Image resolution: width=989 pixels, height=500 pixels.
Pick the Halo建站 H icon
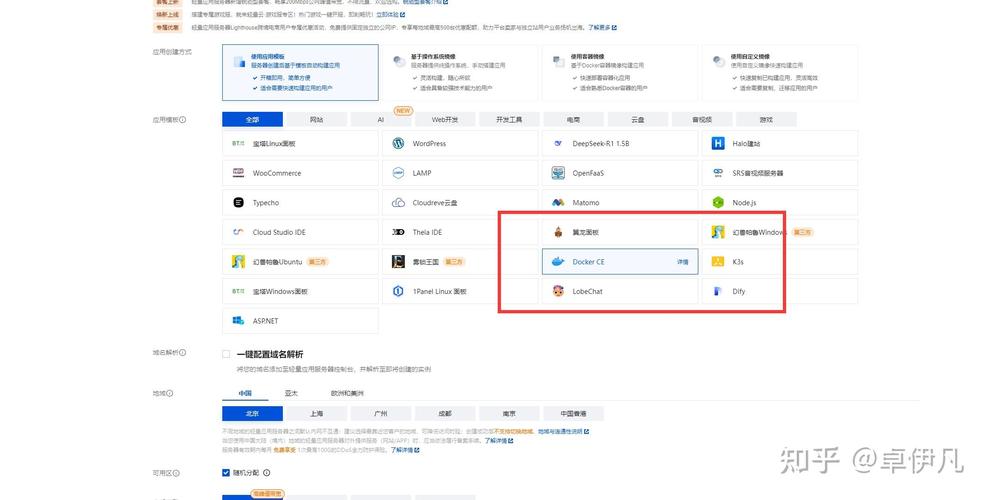point(718,144)
